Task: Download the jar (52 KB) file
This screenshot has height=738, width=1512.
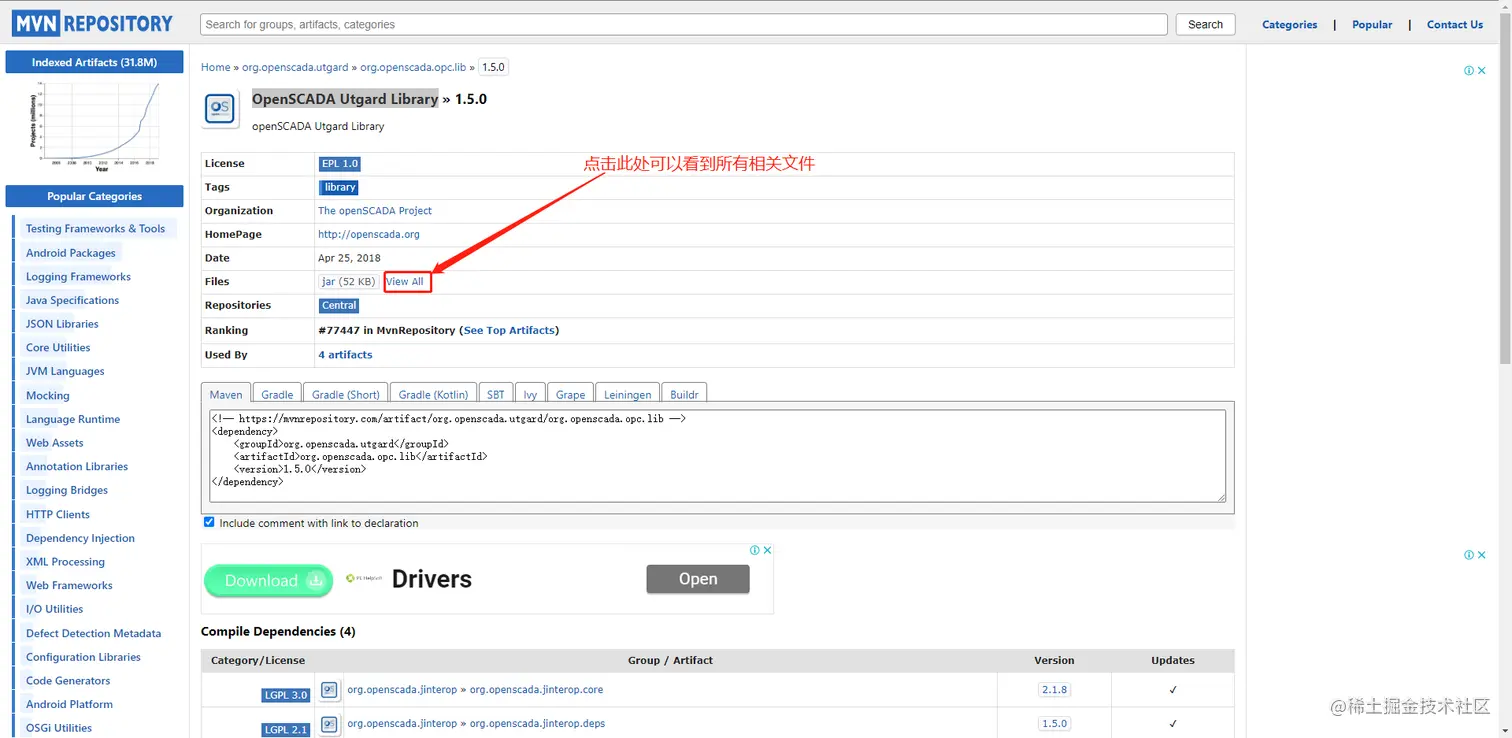Action: pyautogui.click(x=348, y=282)
